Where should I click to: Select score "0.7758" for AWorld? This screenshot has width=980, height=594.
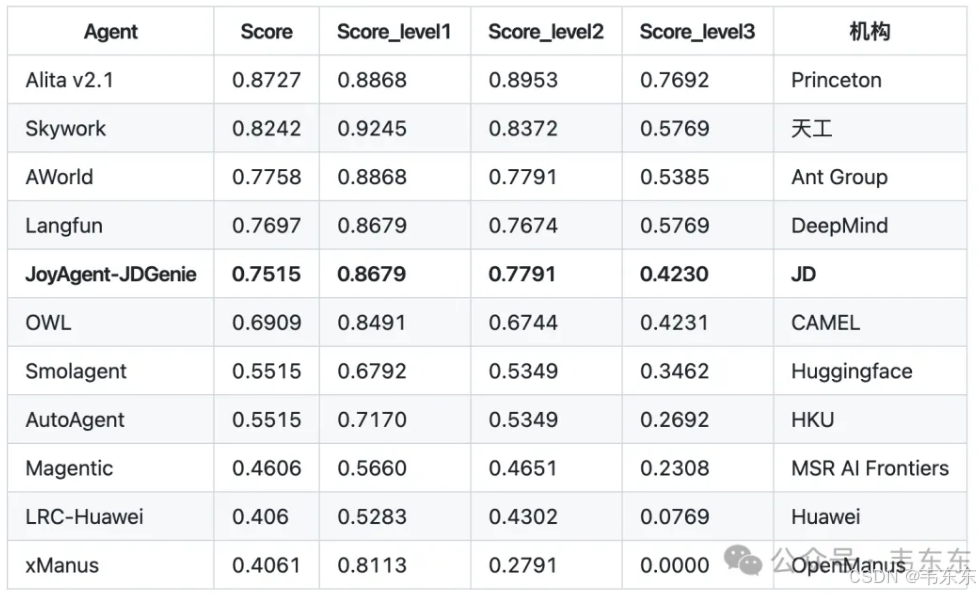pyautogui.click(x=266, y=177)
